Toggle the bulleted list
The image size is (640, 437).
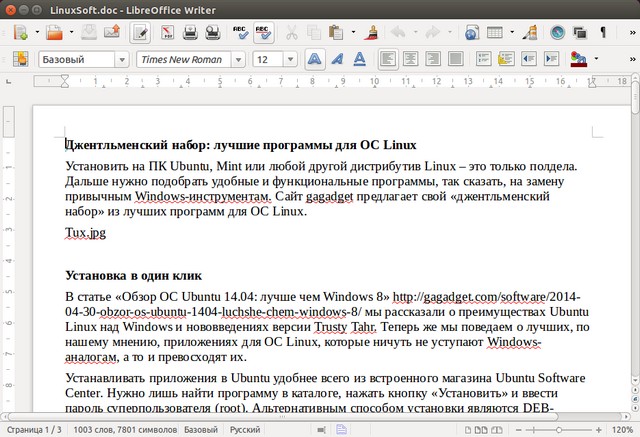tap(506, 59)
